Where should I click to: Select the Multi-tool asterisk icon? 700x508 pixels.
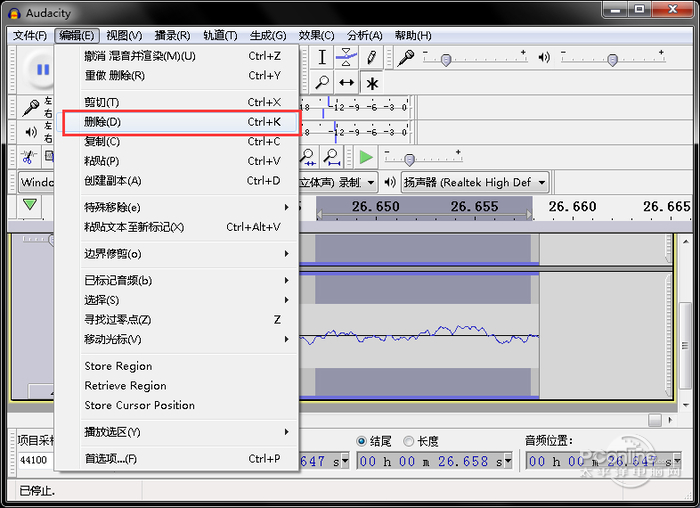pyautogui.click(x=372, y=83)
